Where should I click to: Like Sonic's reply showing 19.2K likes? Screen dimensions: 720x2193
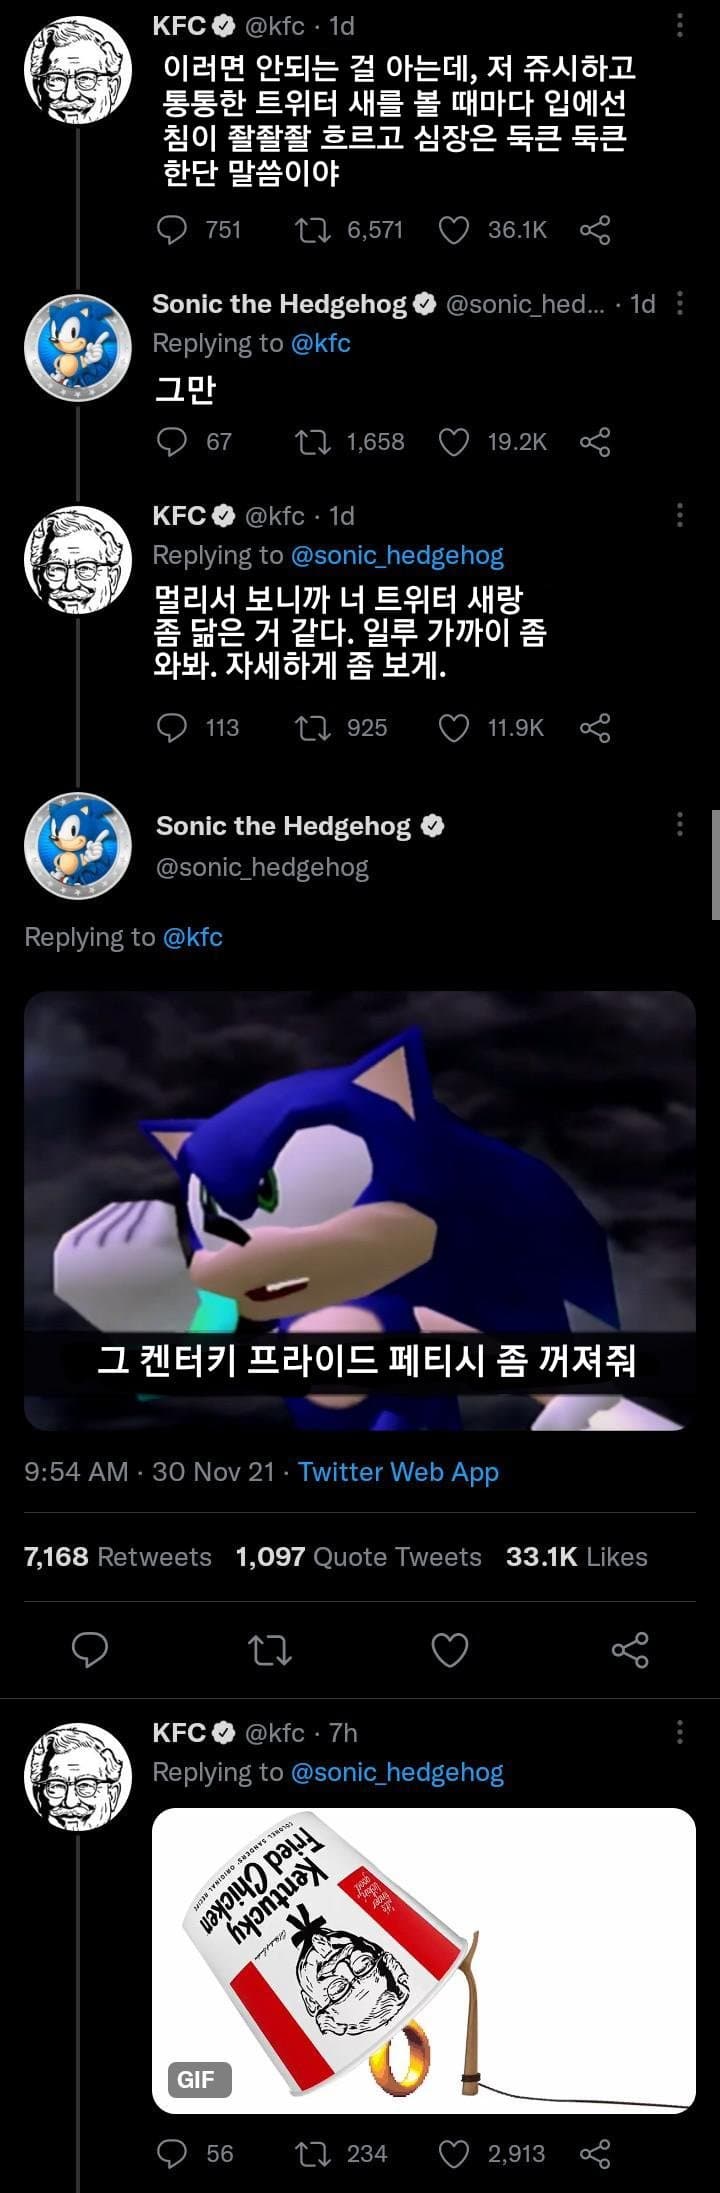point(454,442)
